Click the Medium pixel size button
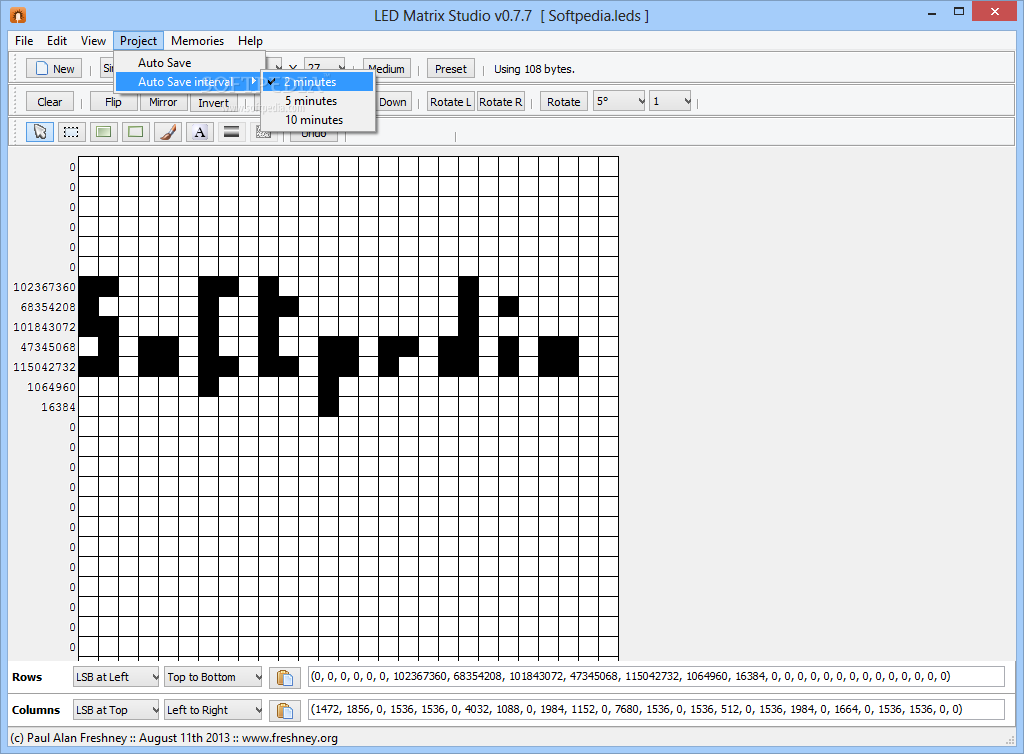The height and width of the screenshot is (754, 1024). [387, 69]
